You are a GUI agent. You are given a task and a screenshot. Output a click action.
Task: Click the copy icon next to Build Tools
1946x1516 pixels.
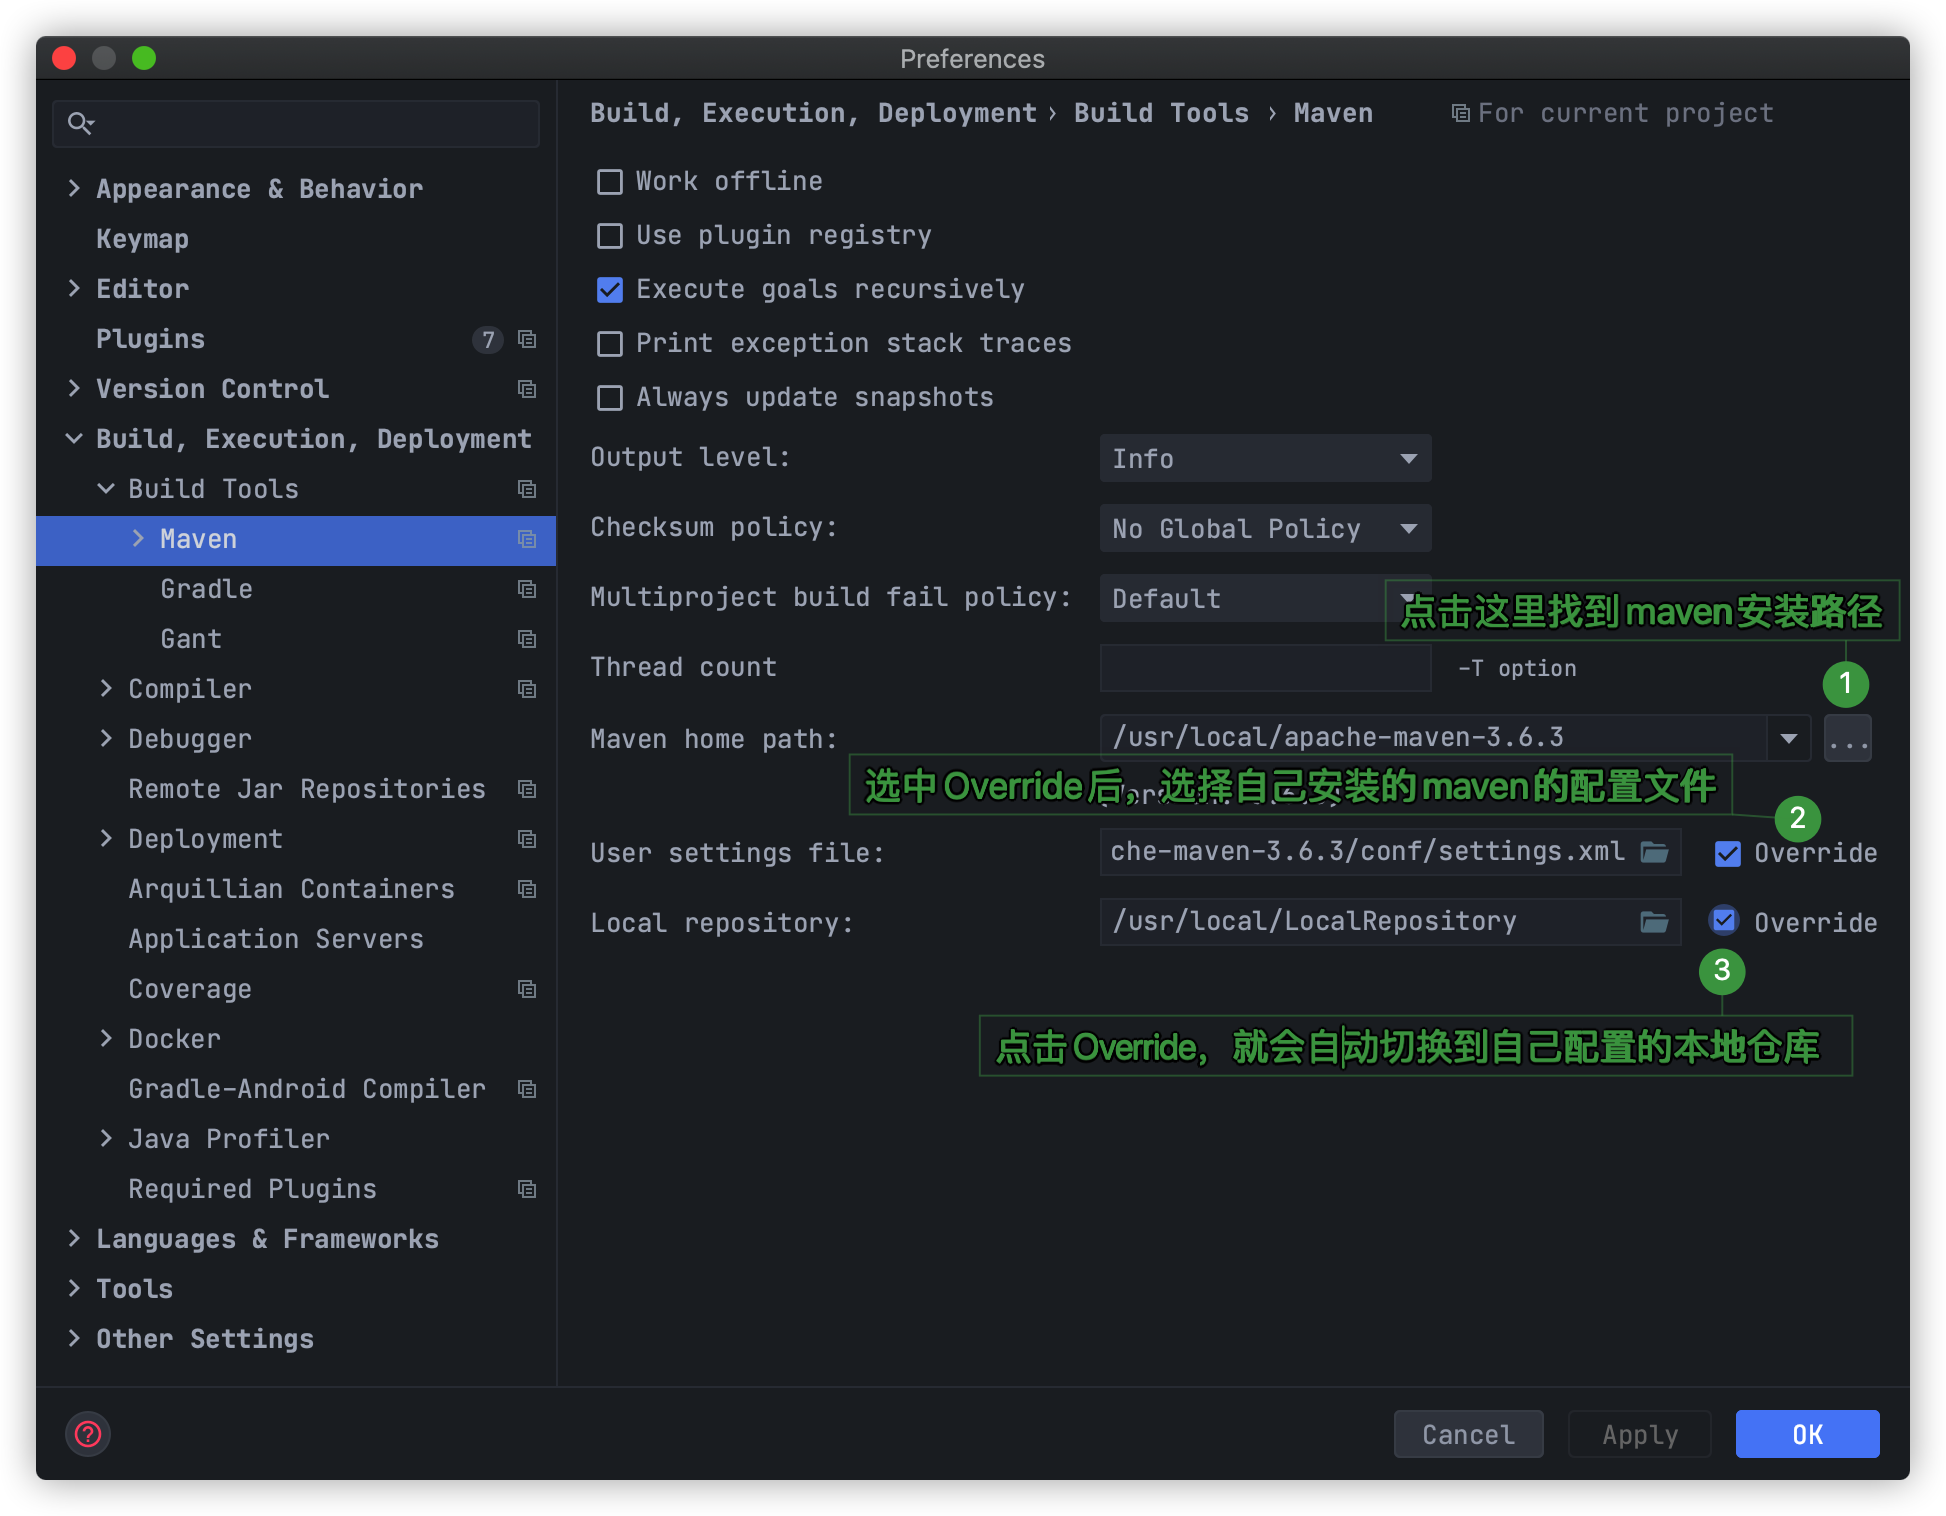click(x=526, y=488)
